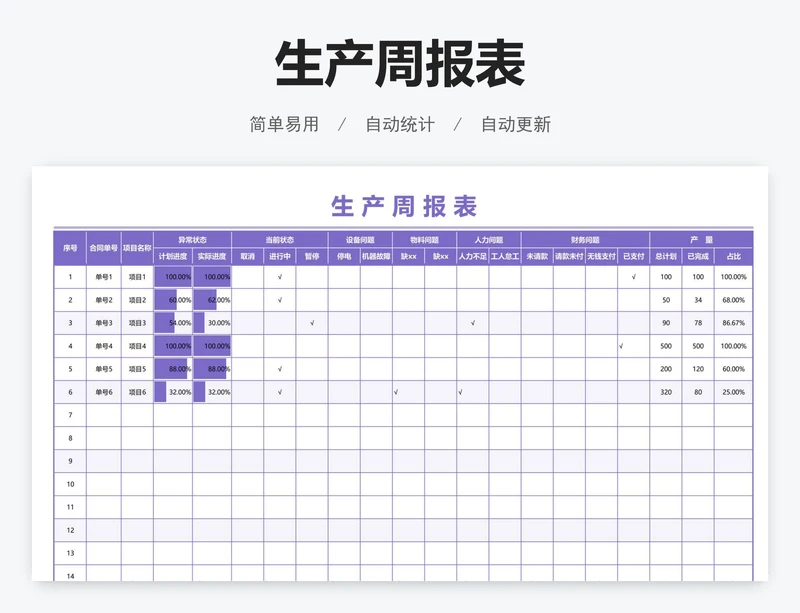Click the 取消 sub-header
Viewport: 800px width, 613px height.
pyautogui.click(x=247, y=256)
